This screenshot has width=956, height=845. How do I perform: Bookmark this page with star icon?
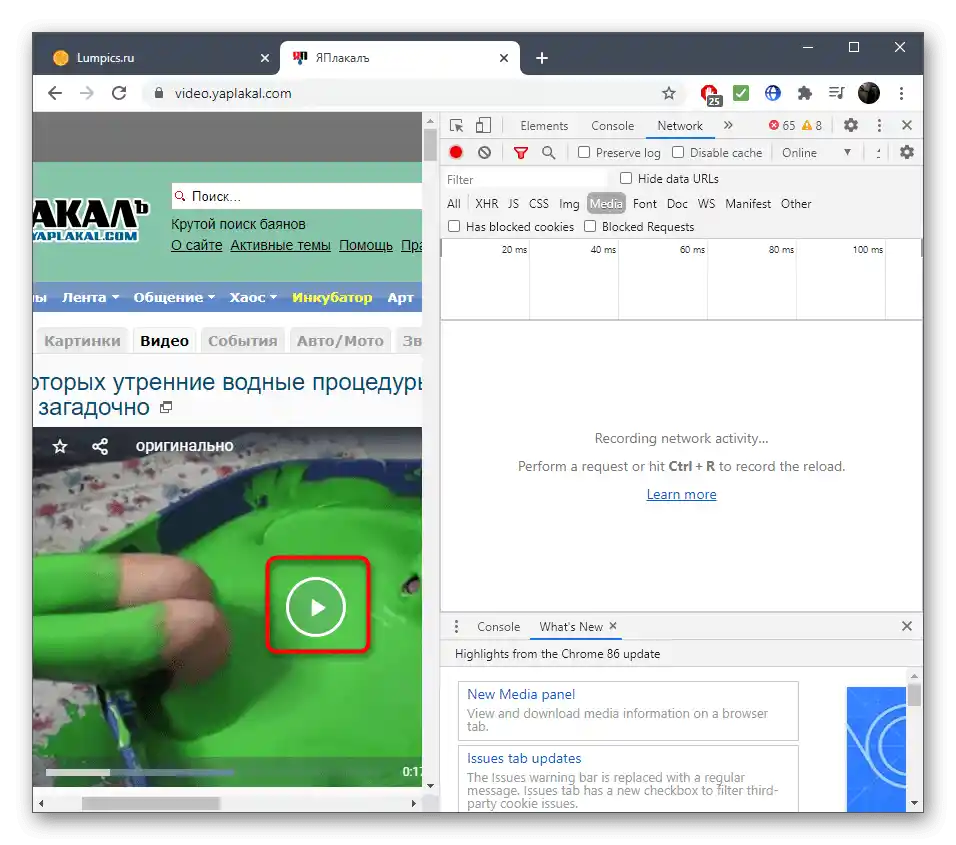point(669,93)
